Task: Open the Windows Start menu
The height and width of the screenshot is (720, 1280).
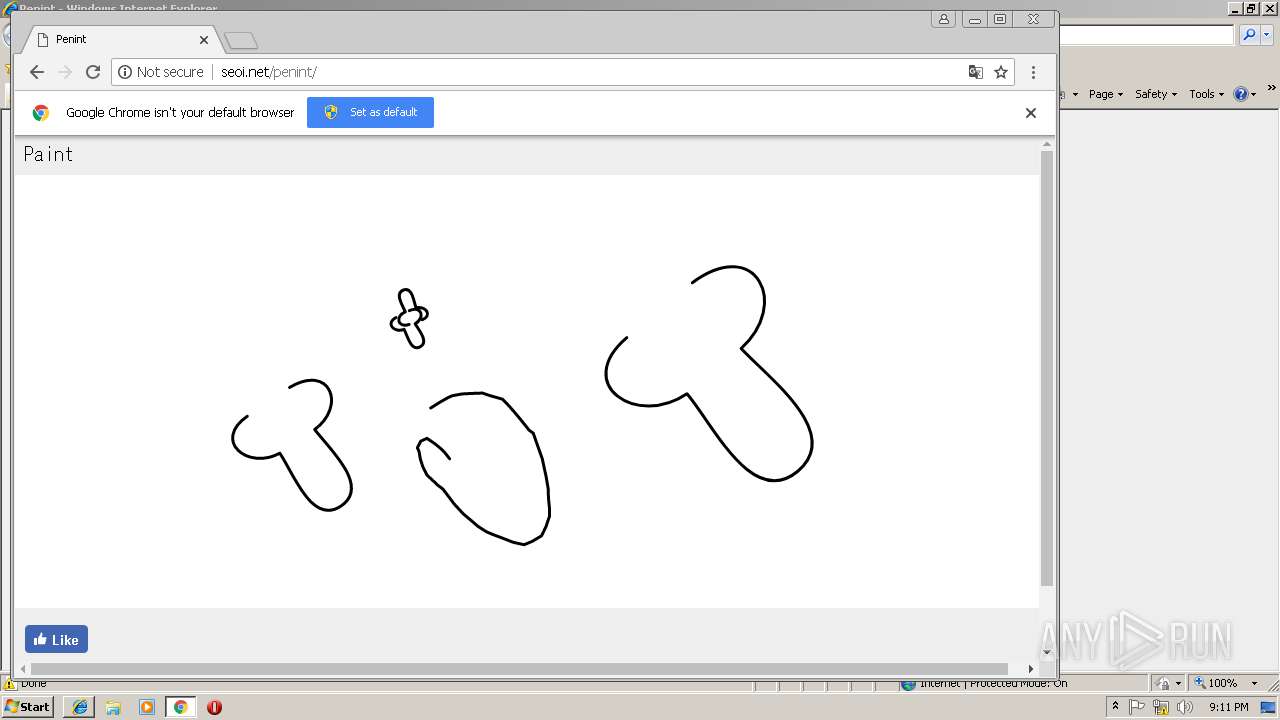Action: [x=28, y=707]
